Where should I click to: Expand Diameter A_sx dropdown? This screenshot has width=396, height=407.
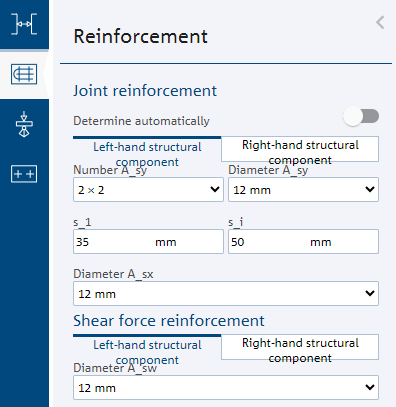point(226,293)
